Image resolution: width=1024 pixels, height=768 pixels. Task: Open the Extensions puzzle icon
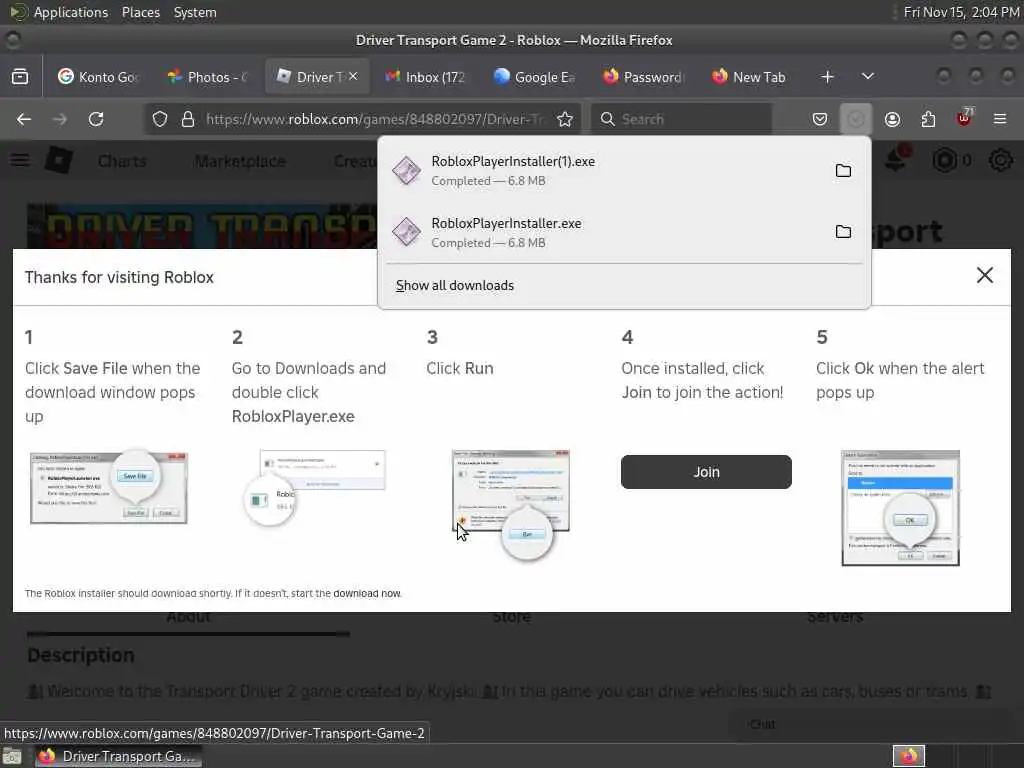(x=928, y=119)
